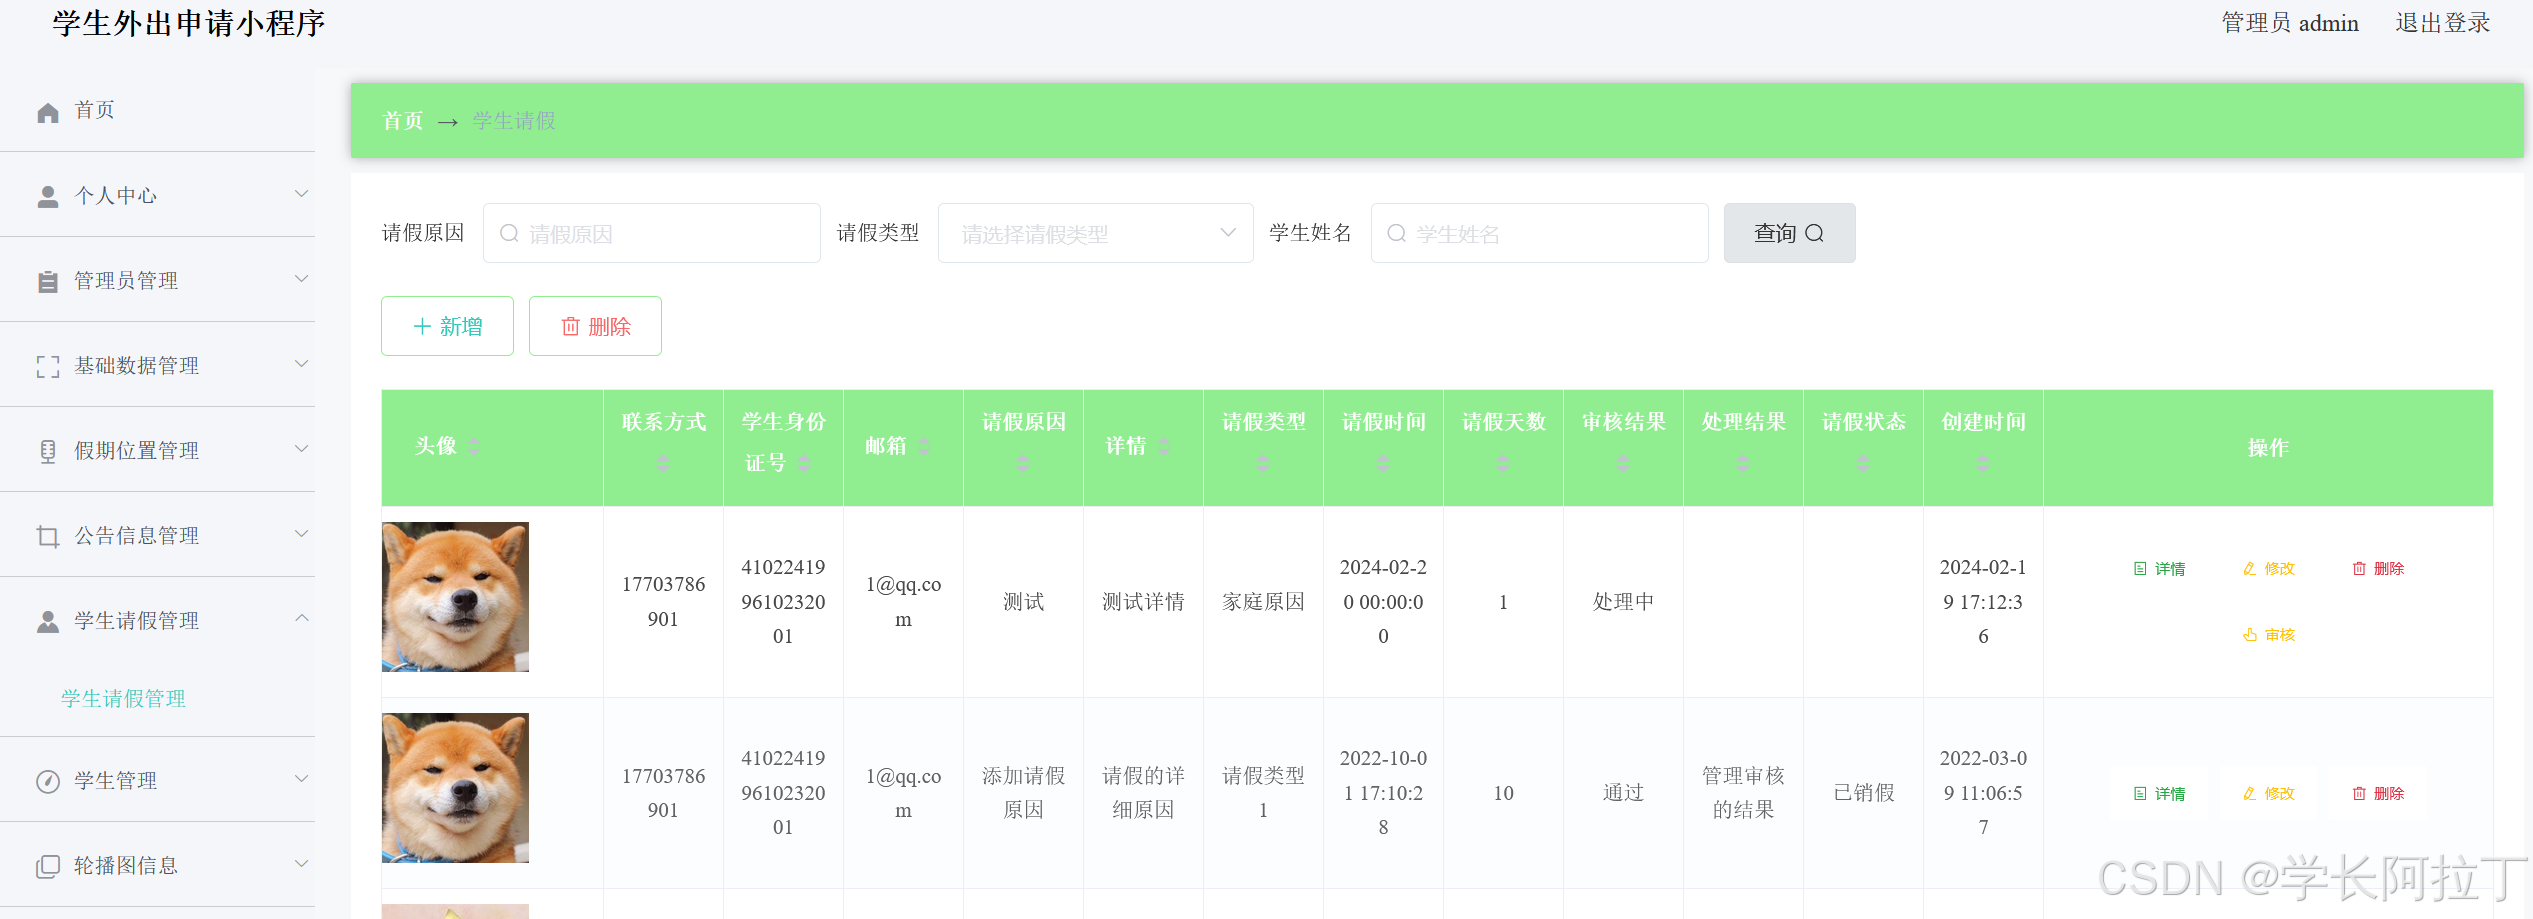Click 学生请假 in the breadcrumb
The width and height of the screenshot is (2533, 919).
tap(514, 121)
